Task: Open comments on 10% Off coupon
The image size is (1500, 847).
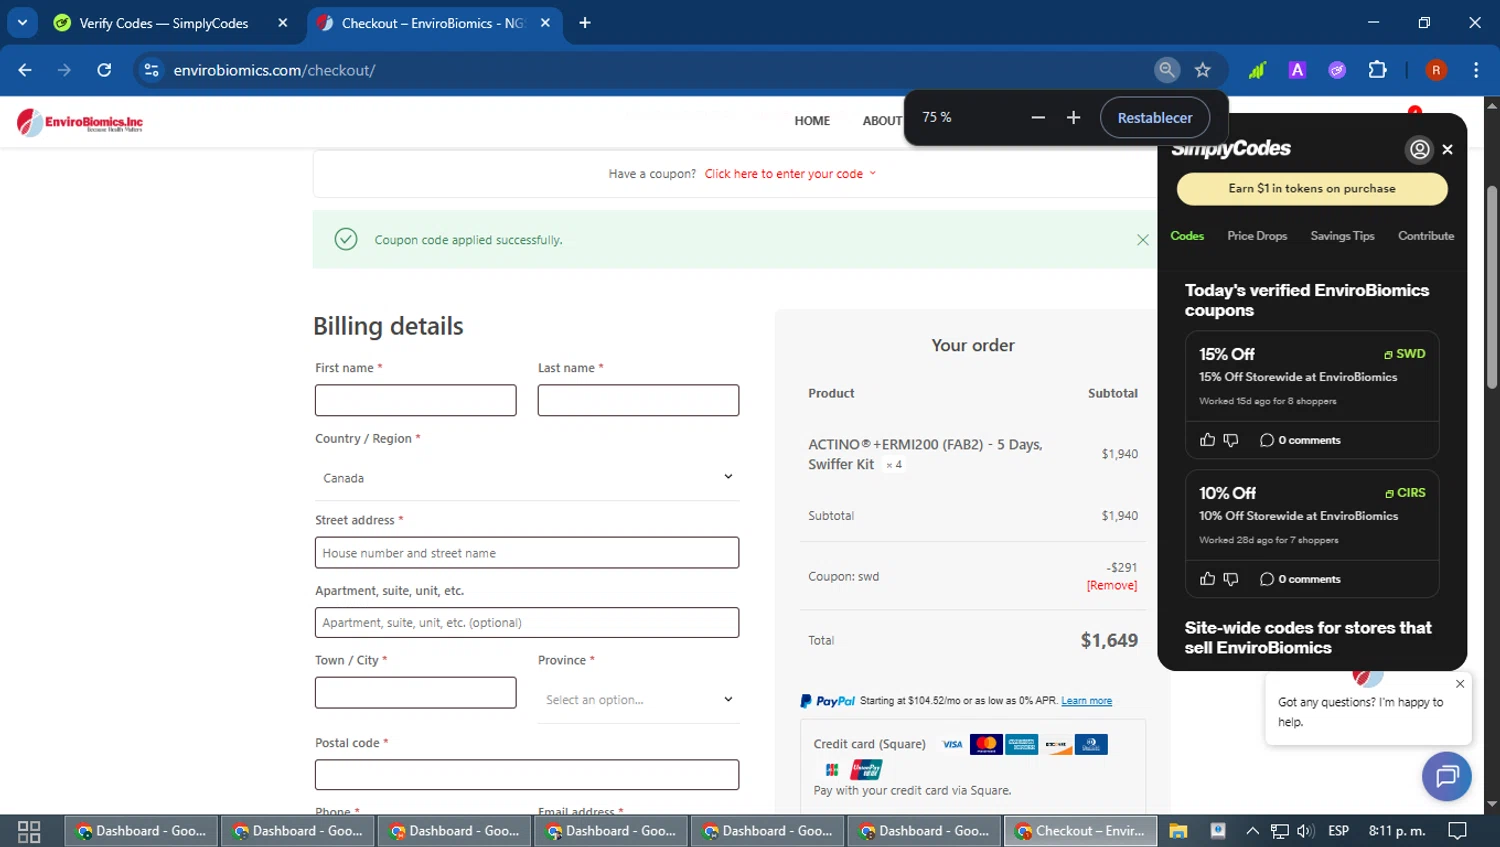Action: pos(1300,579)
